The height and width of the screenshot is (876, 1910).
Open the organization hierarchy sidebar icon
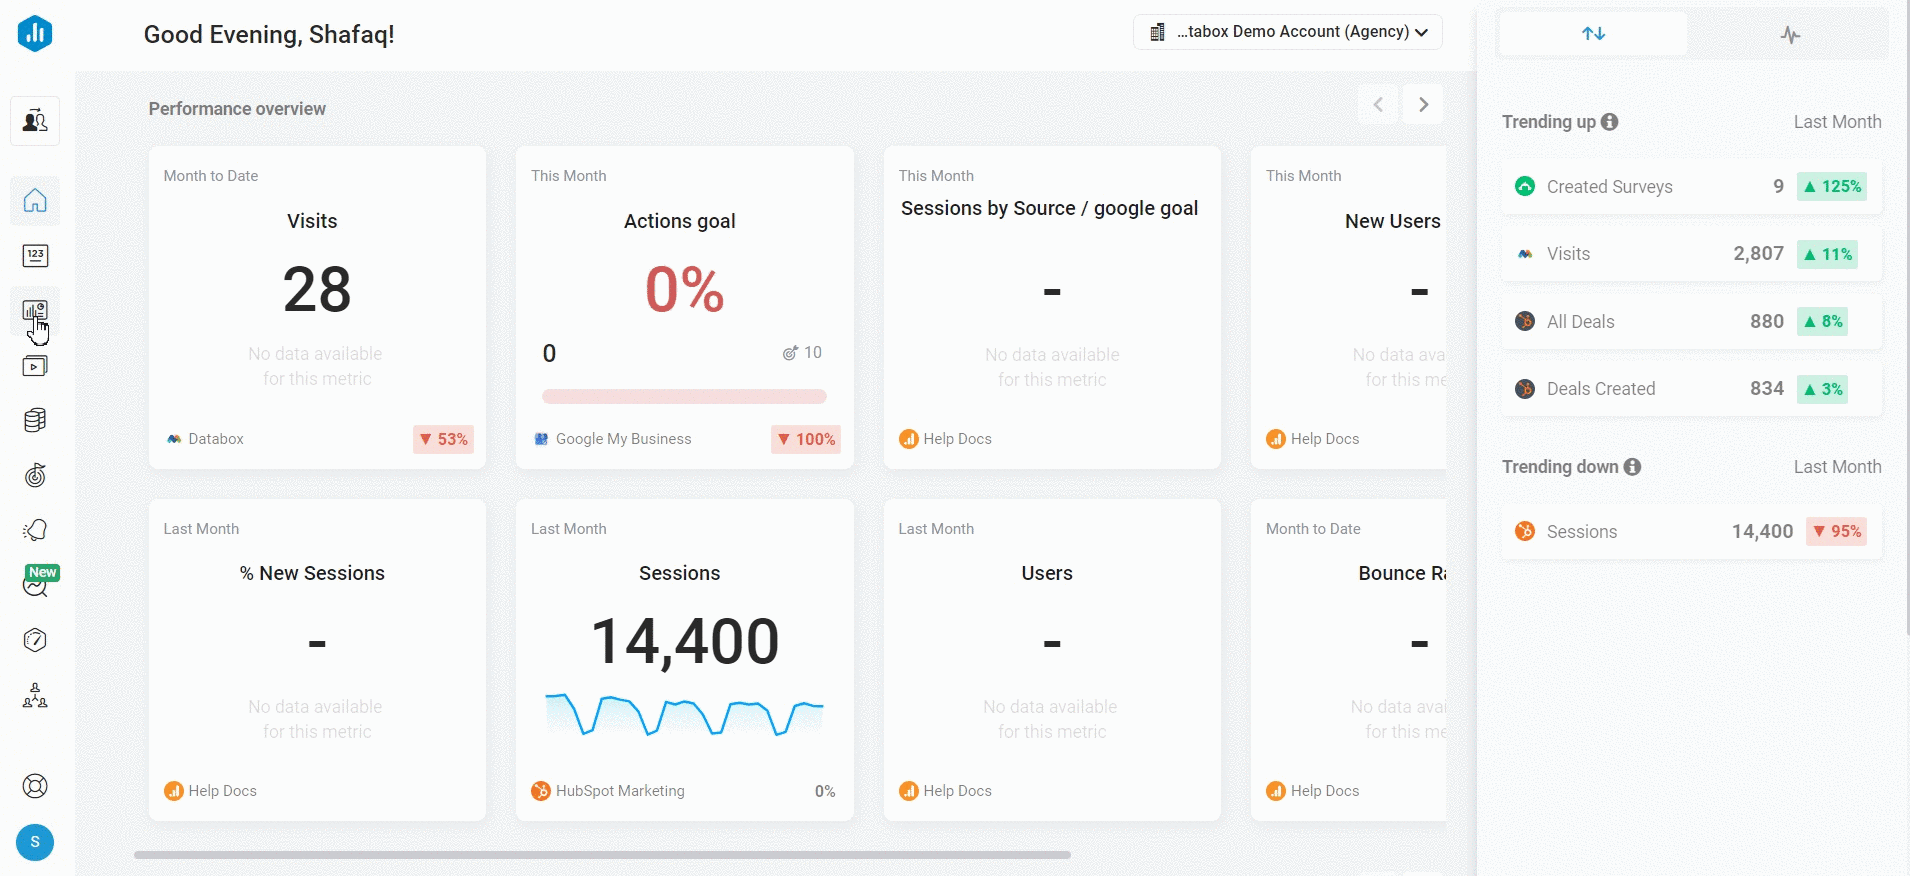click(35, 695)
